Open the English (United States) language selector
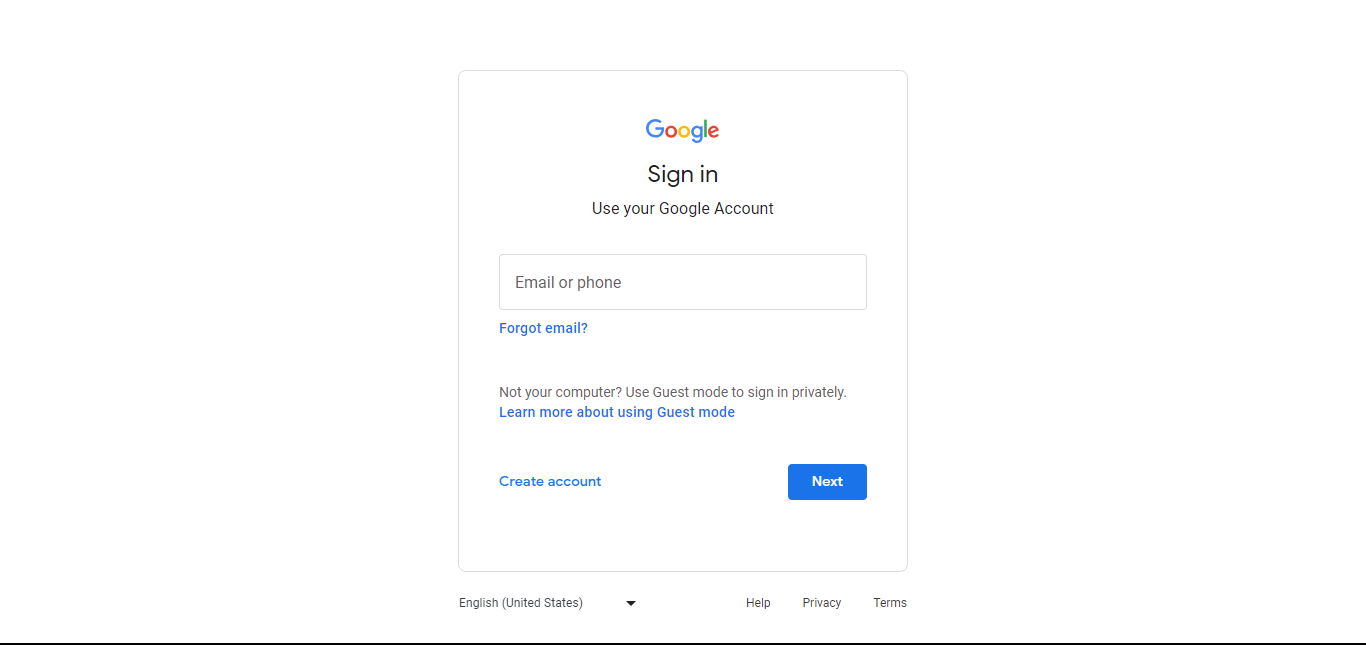Screen dimensions: 1366x645 tap(548, 603)
